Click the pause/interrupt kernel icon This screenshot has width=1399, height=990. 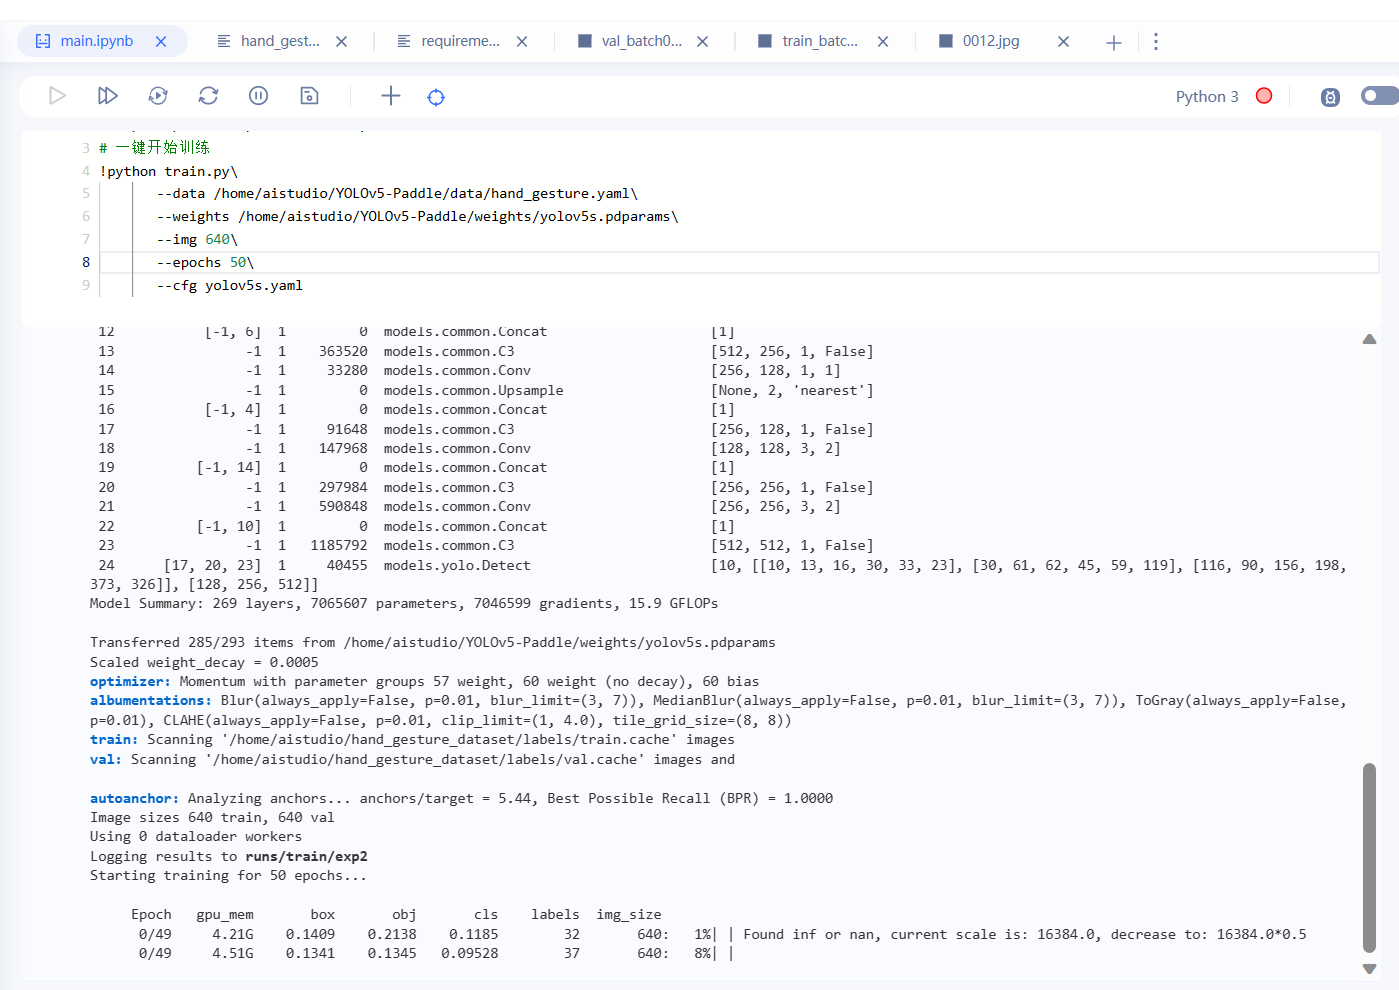click(258, 96)
